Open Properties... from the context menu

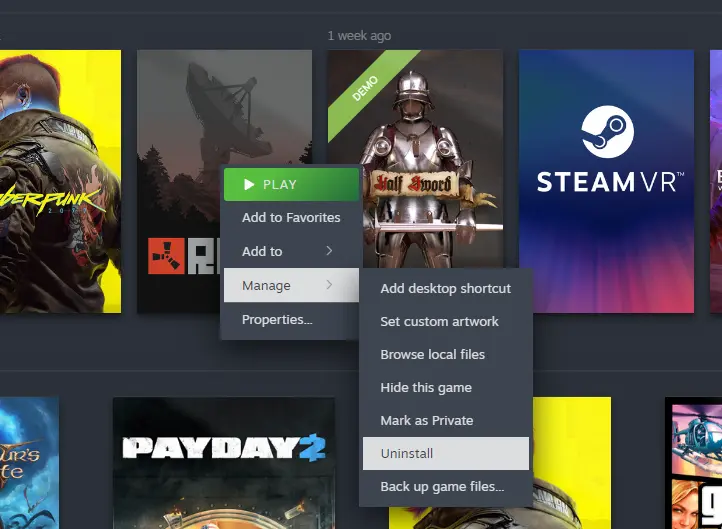pos(277,320)
